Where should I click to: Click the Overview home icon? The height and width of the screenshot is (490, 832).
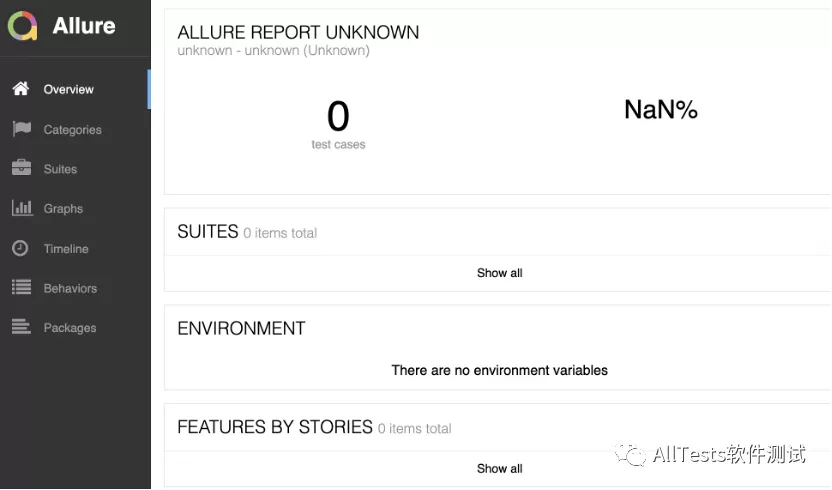click(x=21, y=89)
